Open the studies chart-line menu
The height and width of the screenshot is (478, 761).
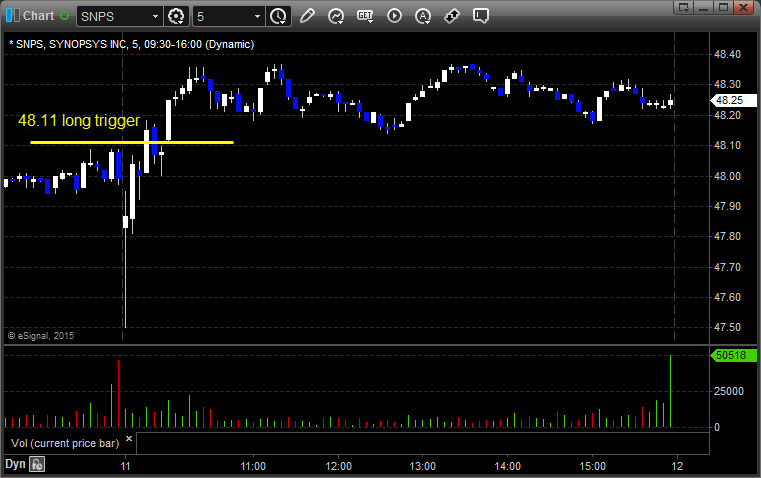pyautogui.click(x=336, y=16)
